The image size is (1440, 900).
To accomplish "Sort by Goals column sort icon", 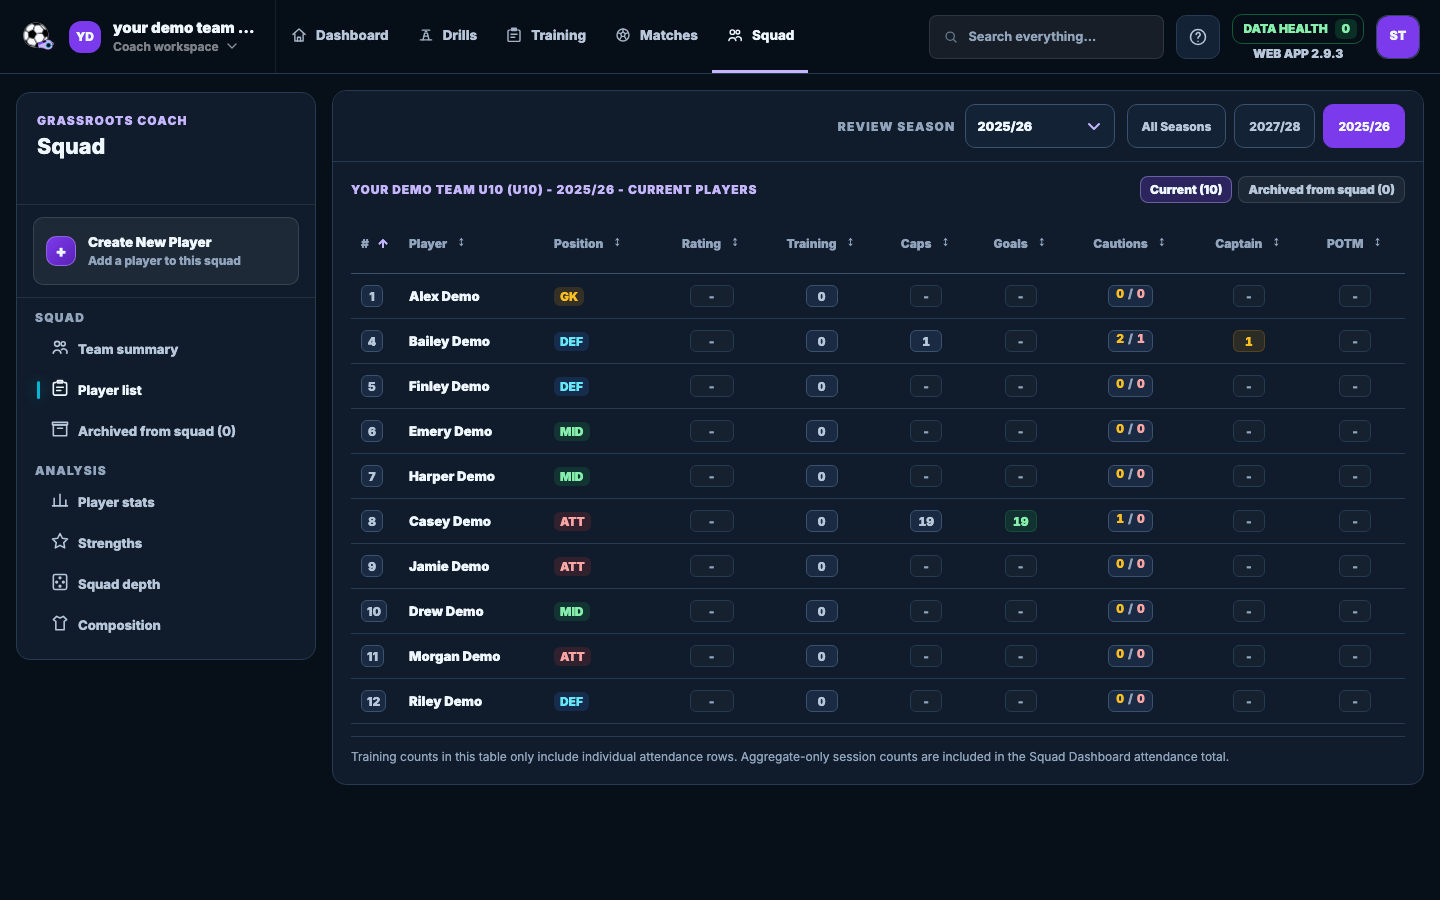I will pyautogui.click(x=1041, y=243).
